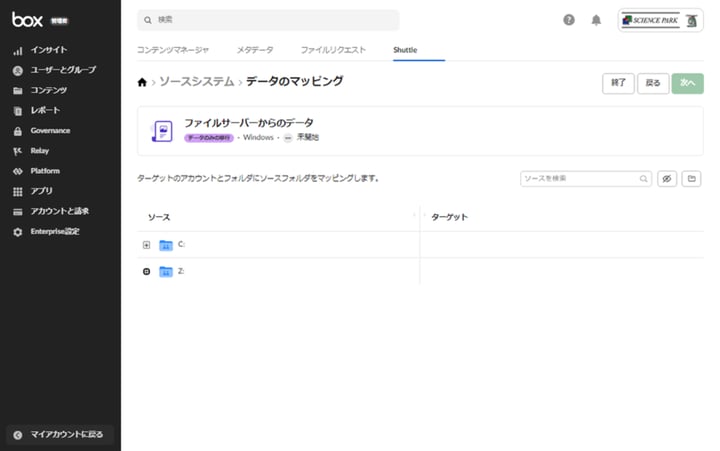Image resolution: width=720 pixels, height=451 pixels.
Task: Toggle the hidden items eye icon
Action: tap(667, 179)
